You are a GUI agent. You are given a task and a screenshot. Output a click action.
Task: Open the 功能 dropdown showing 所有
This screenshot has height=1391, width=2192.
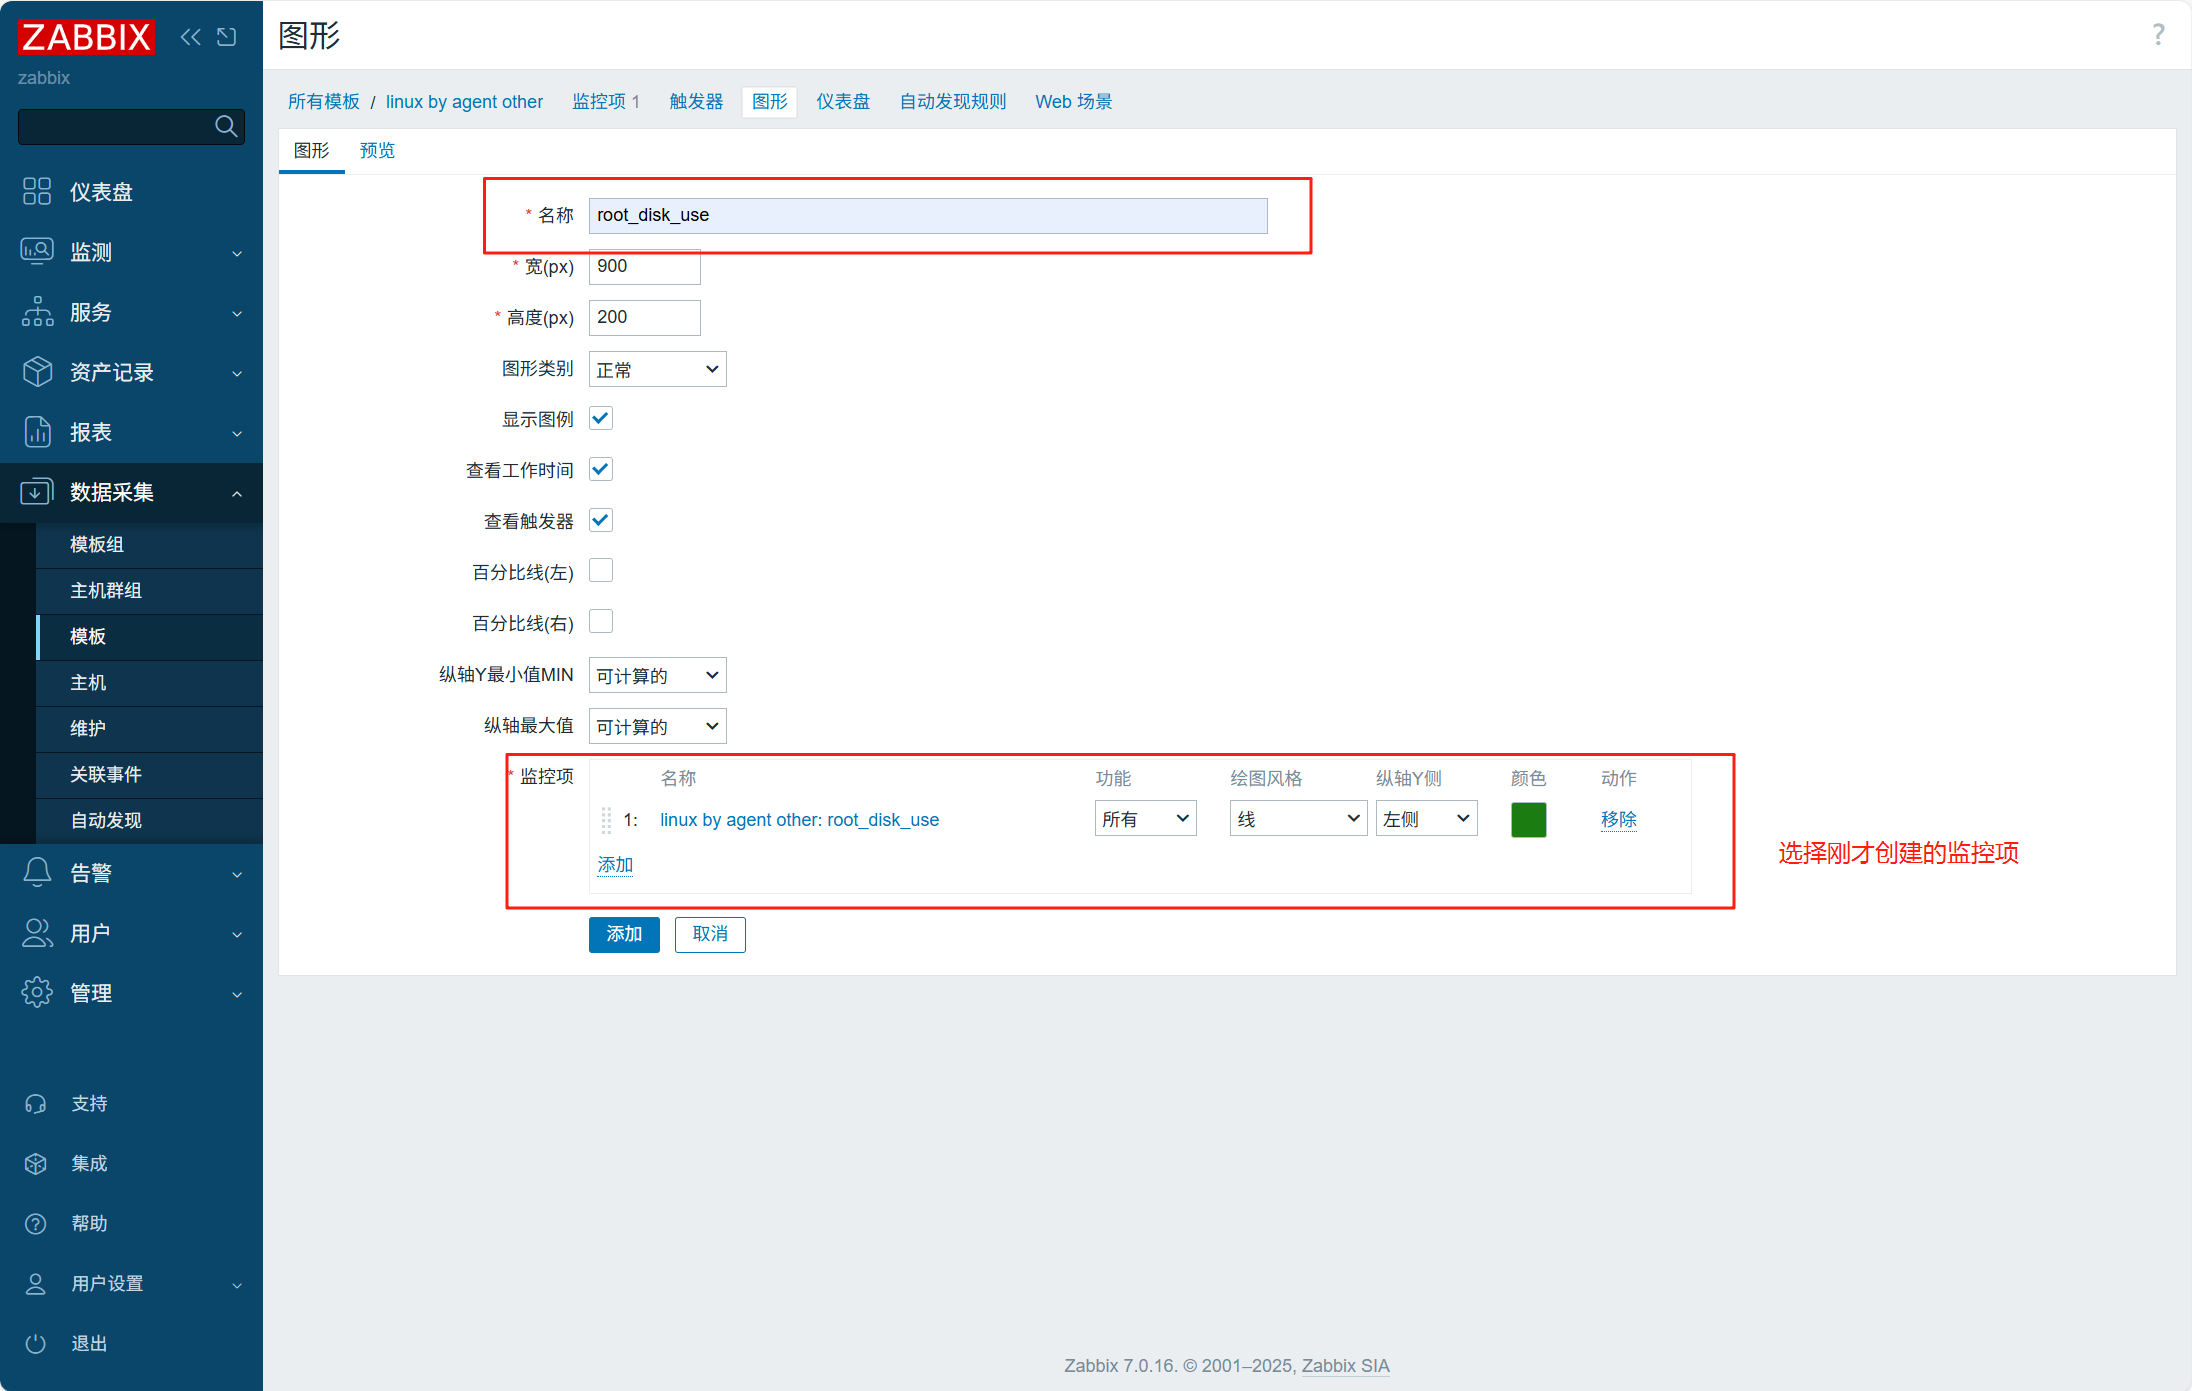pos(1145,819)
